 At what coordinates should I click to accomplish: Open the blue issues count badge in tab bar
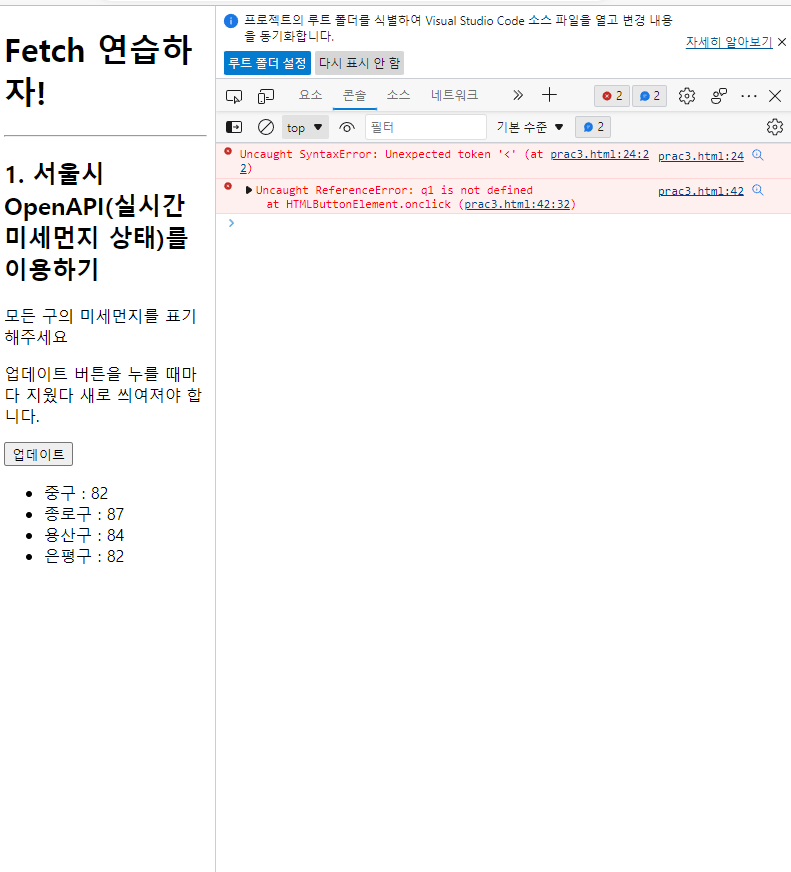(649, 96)
